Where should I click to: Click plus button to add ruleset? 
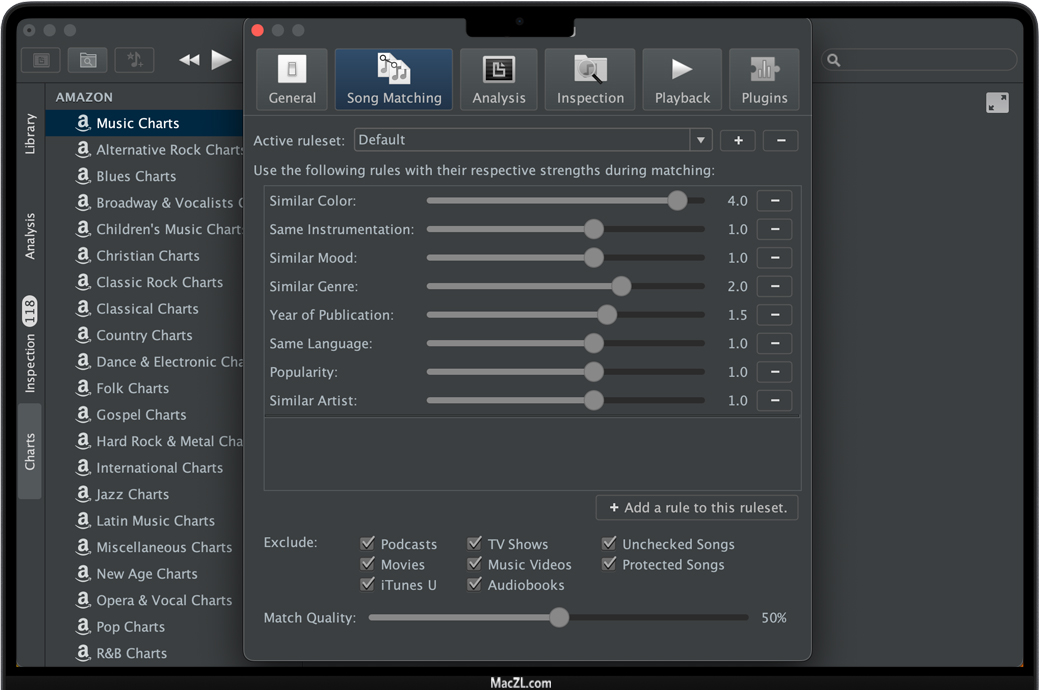(x=738, y=140)
